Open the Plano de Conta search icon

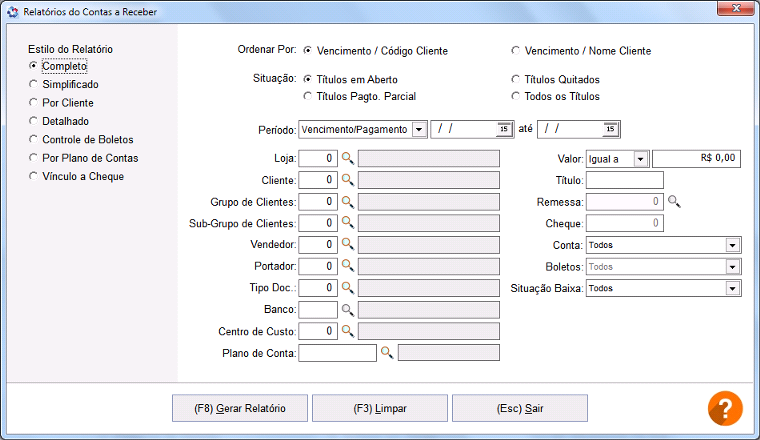(387, 353)
